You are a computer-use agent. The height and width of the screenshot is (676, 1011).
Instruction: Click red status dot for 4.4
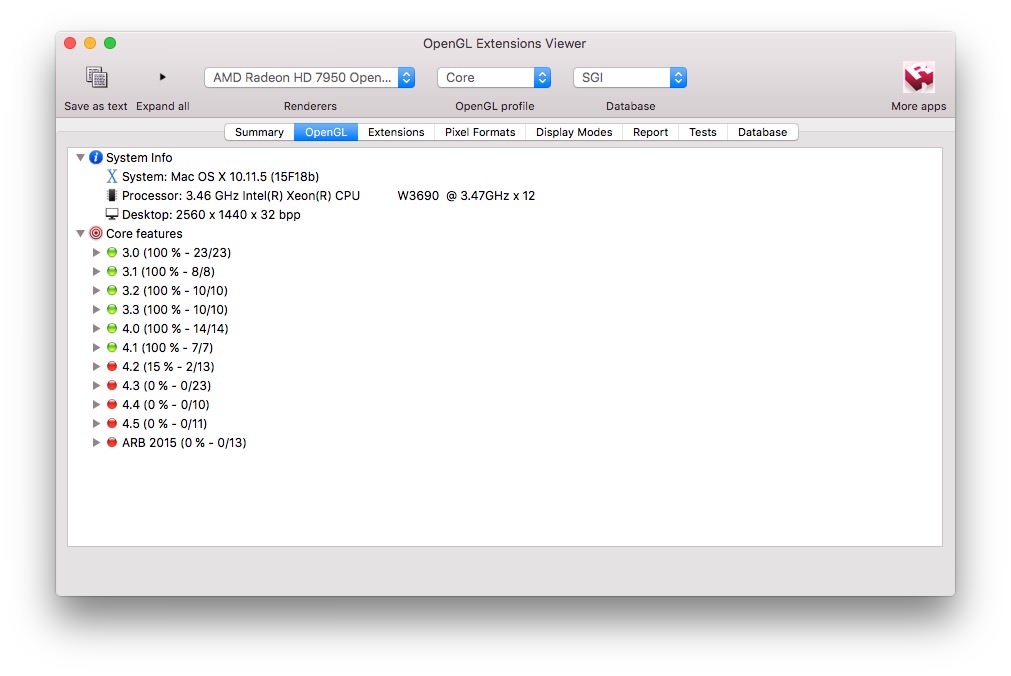[112, 404]
